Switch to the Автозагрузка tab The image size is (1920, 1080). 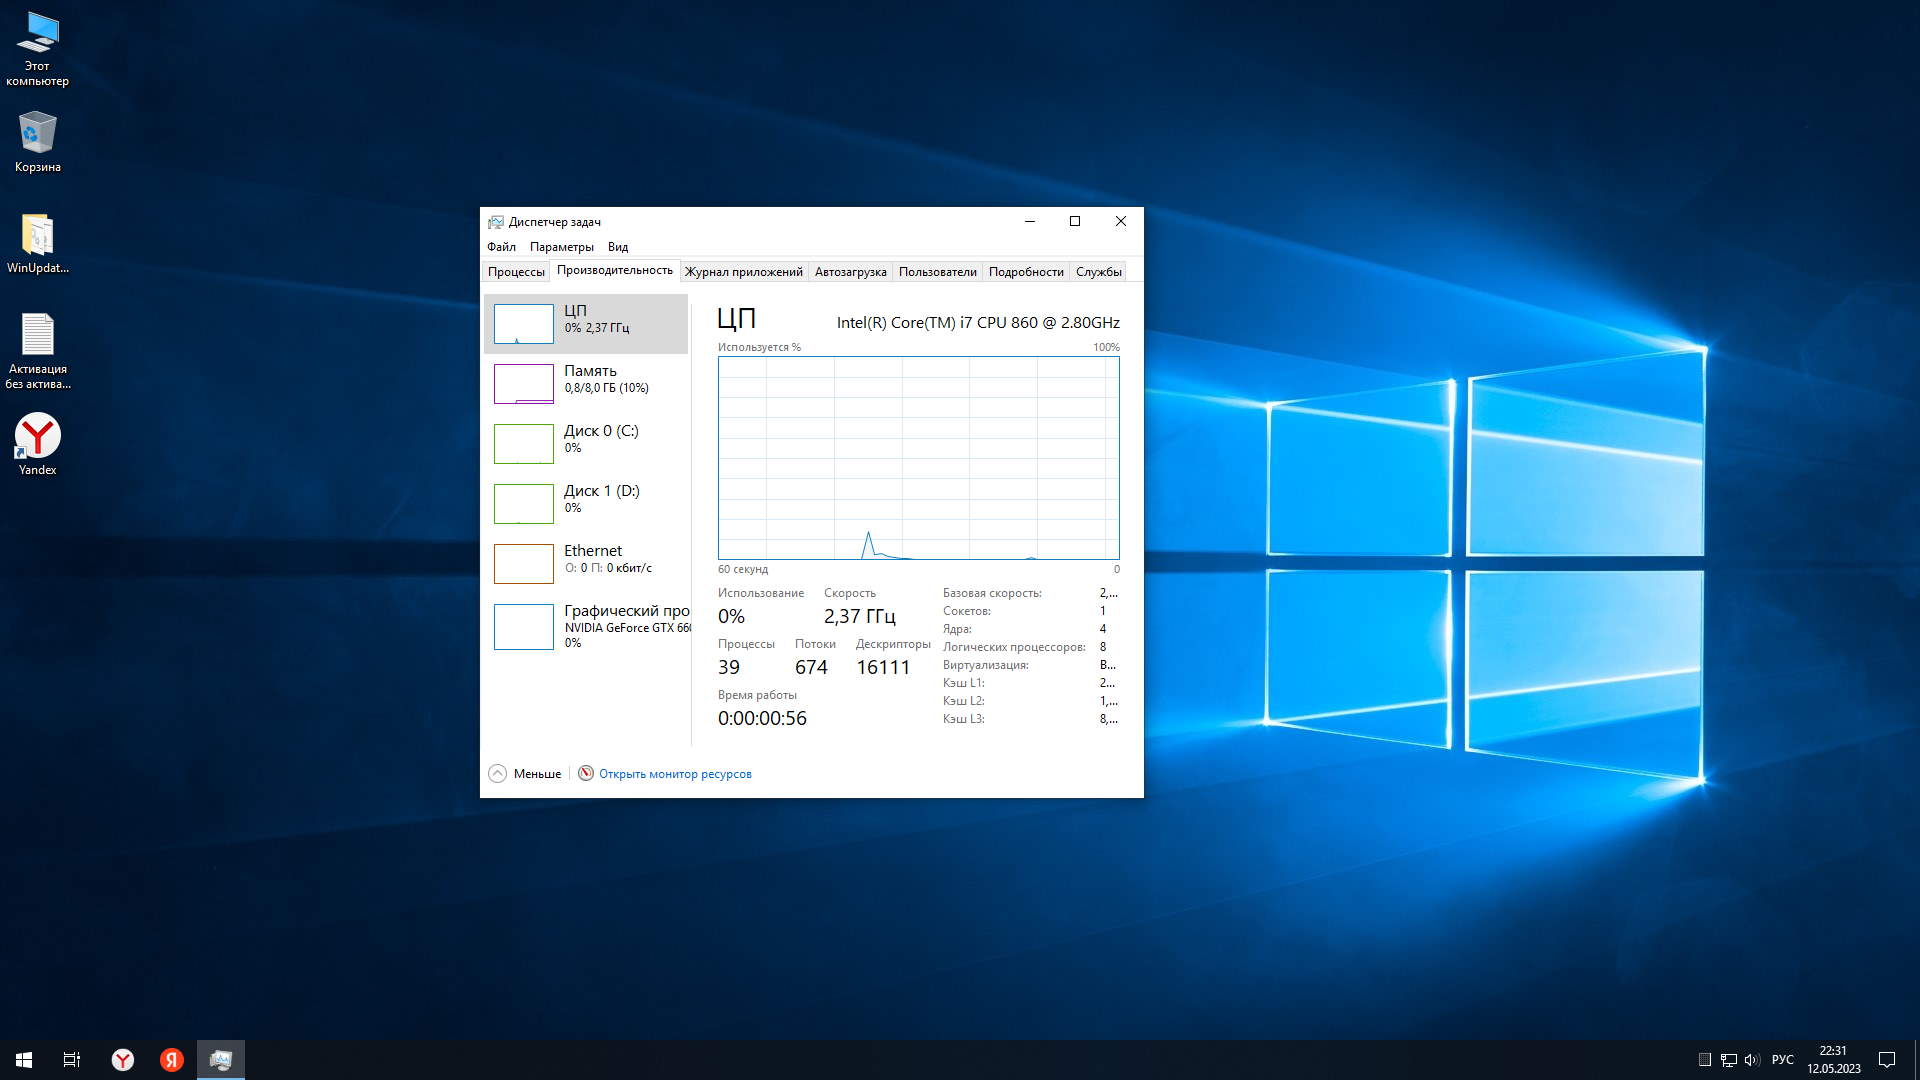click(850, 272)
